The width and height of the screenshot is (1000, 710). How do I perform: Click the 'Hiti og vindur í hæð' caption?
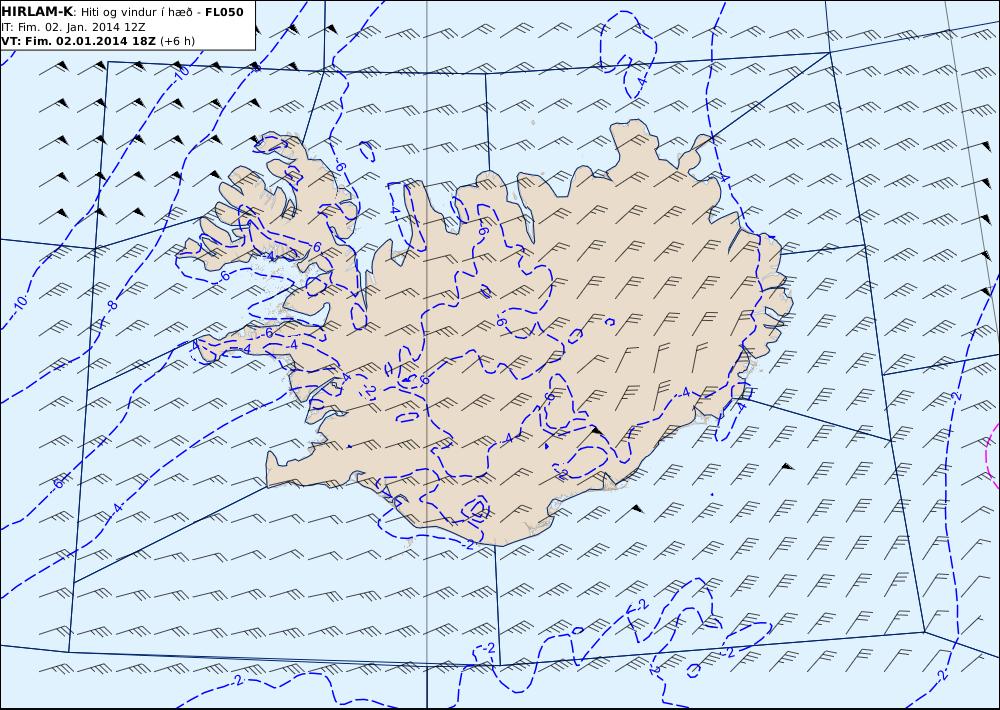136,12
